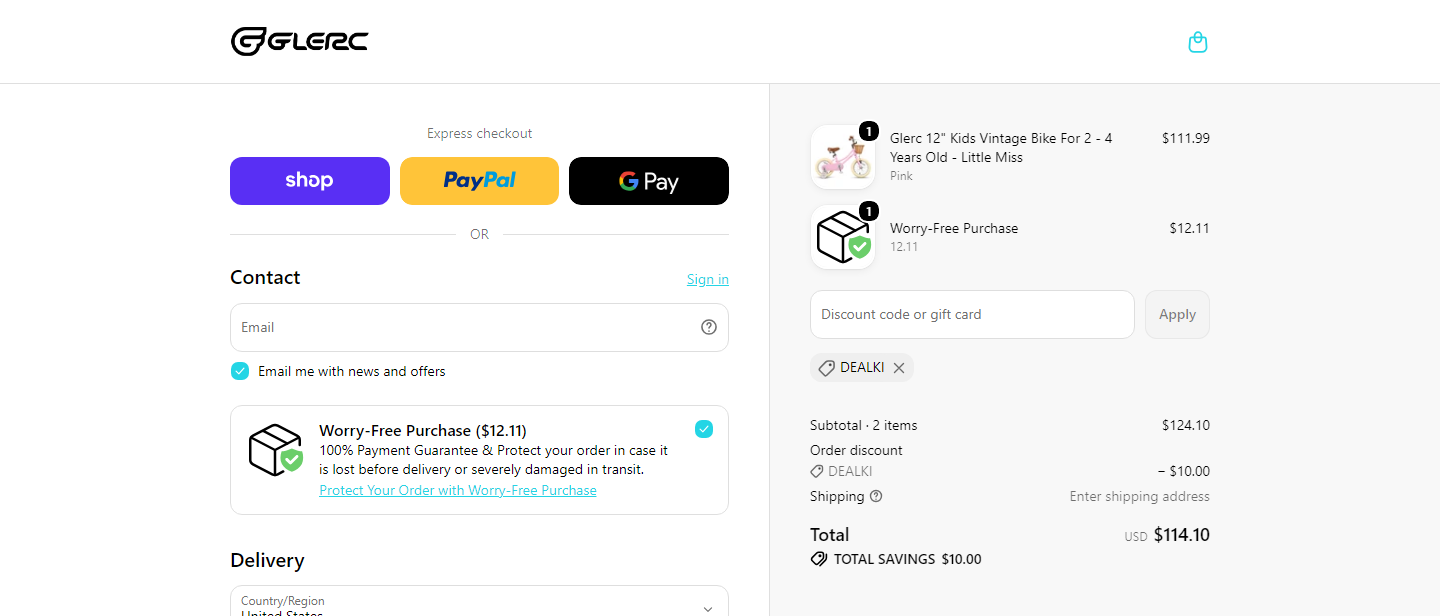The width and height of the screenshot is (1440, 616).
Task: Click the email field help question icon
Action: [709, 327]
